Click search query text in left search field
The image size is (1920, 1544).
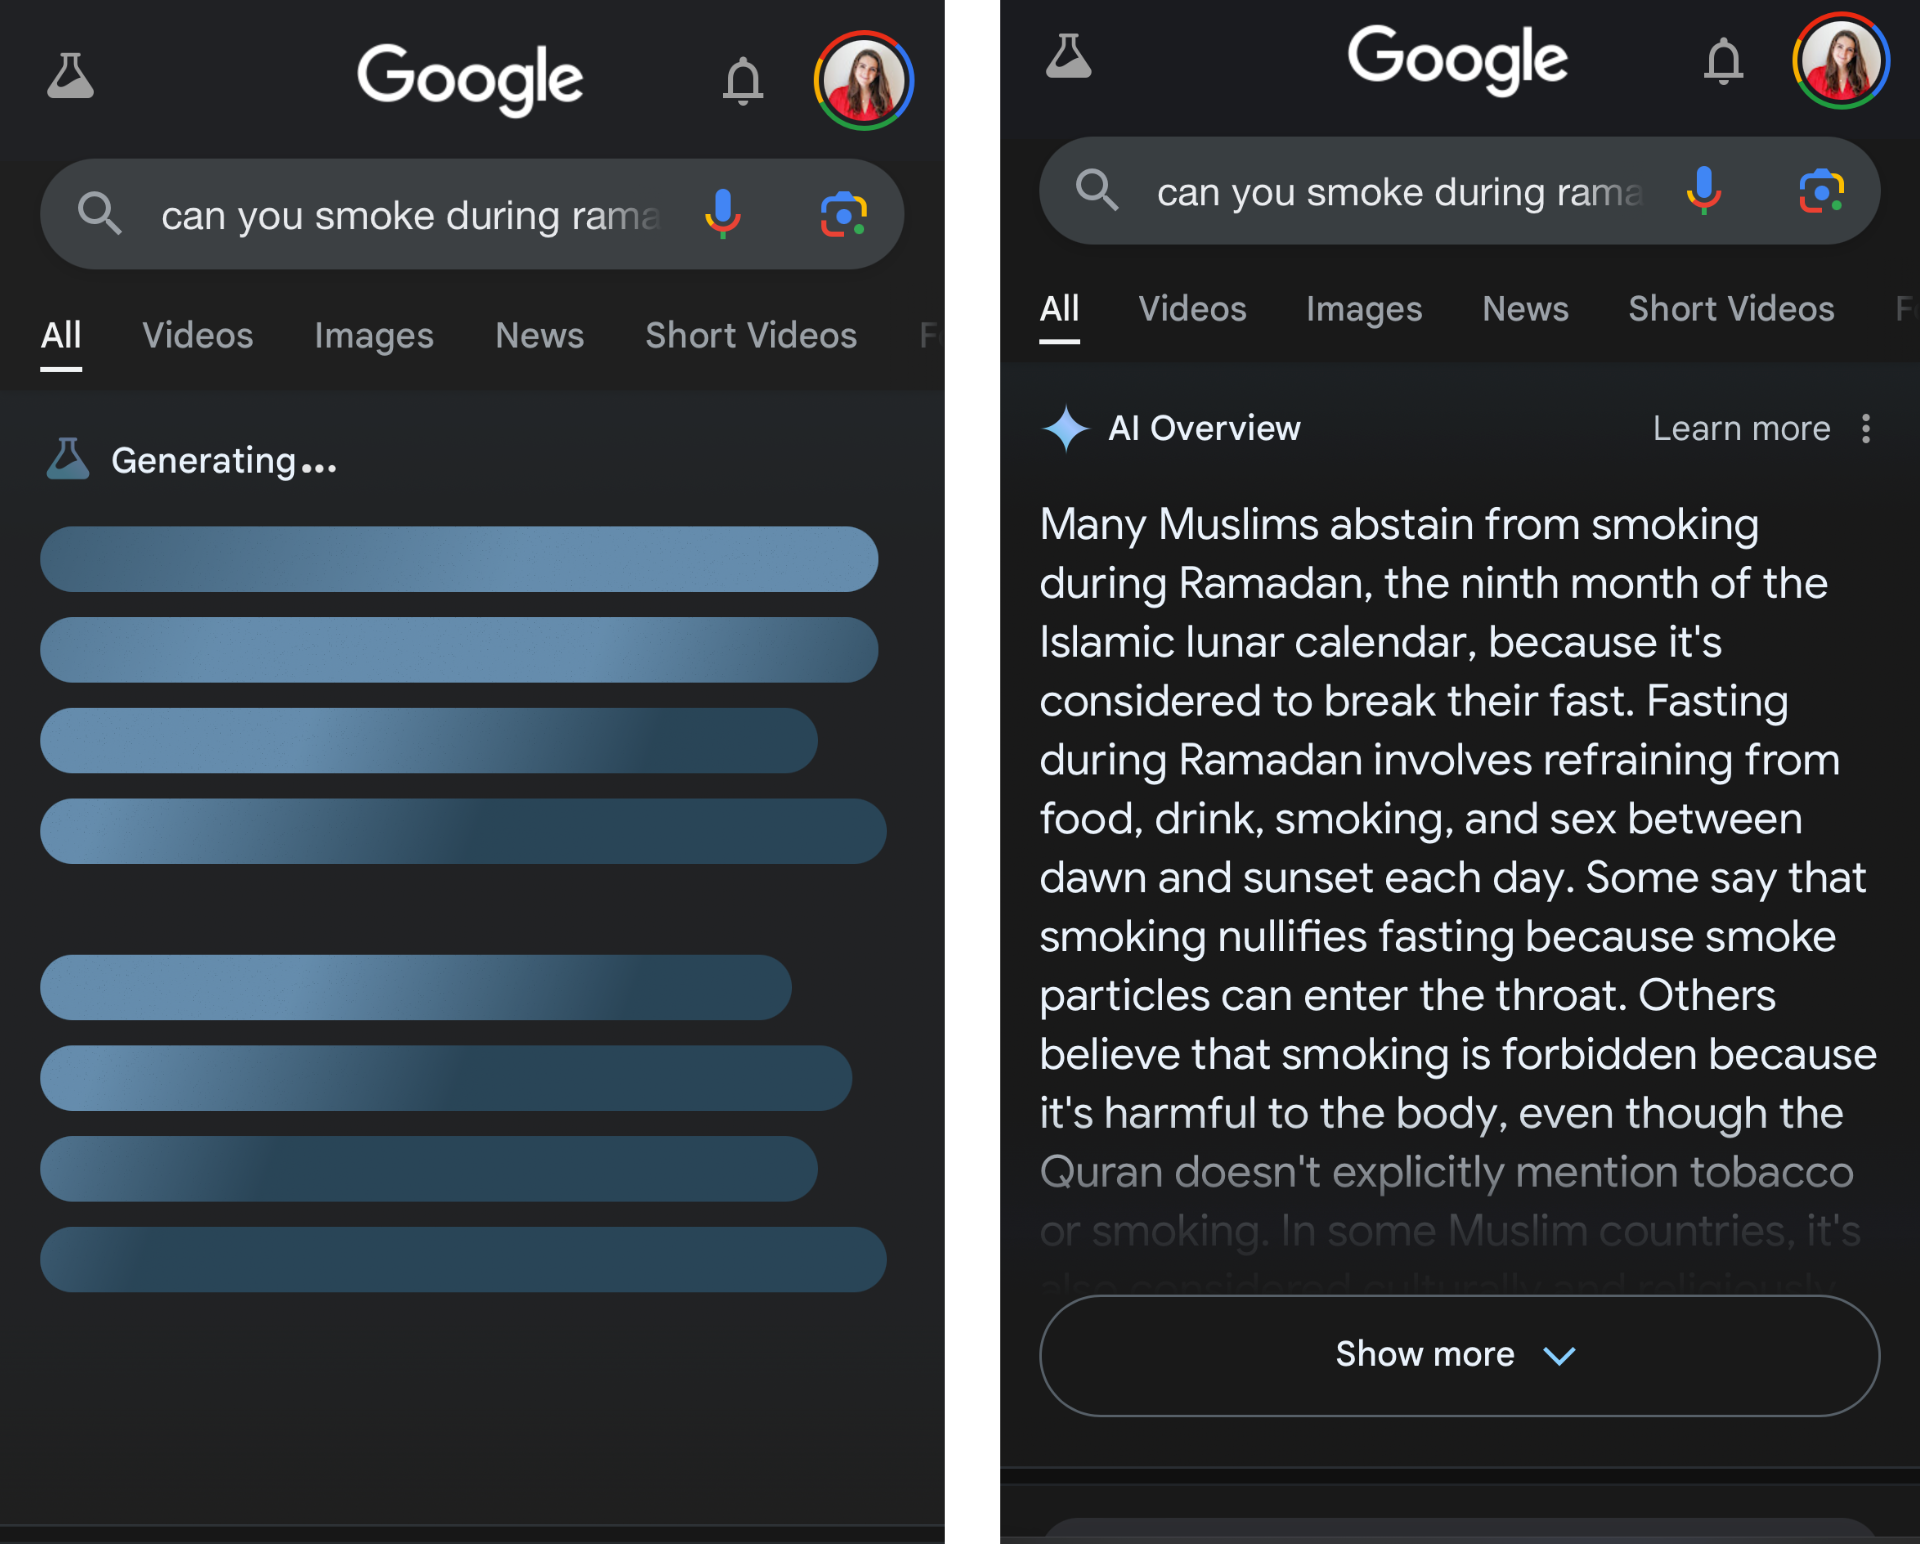click(410, 215)
